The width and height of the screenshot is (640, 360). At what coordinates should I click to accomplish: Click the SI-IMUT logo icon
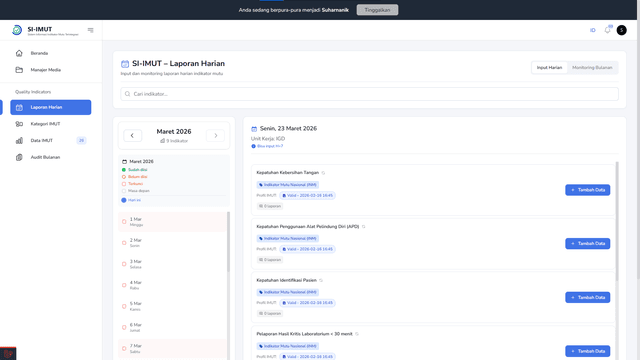tap(17, 30)
